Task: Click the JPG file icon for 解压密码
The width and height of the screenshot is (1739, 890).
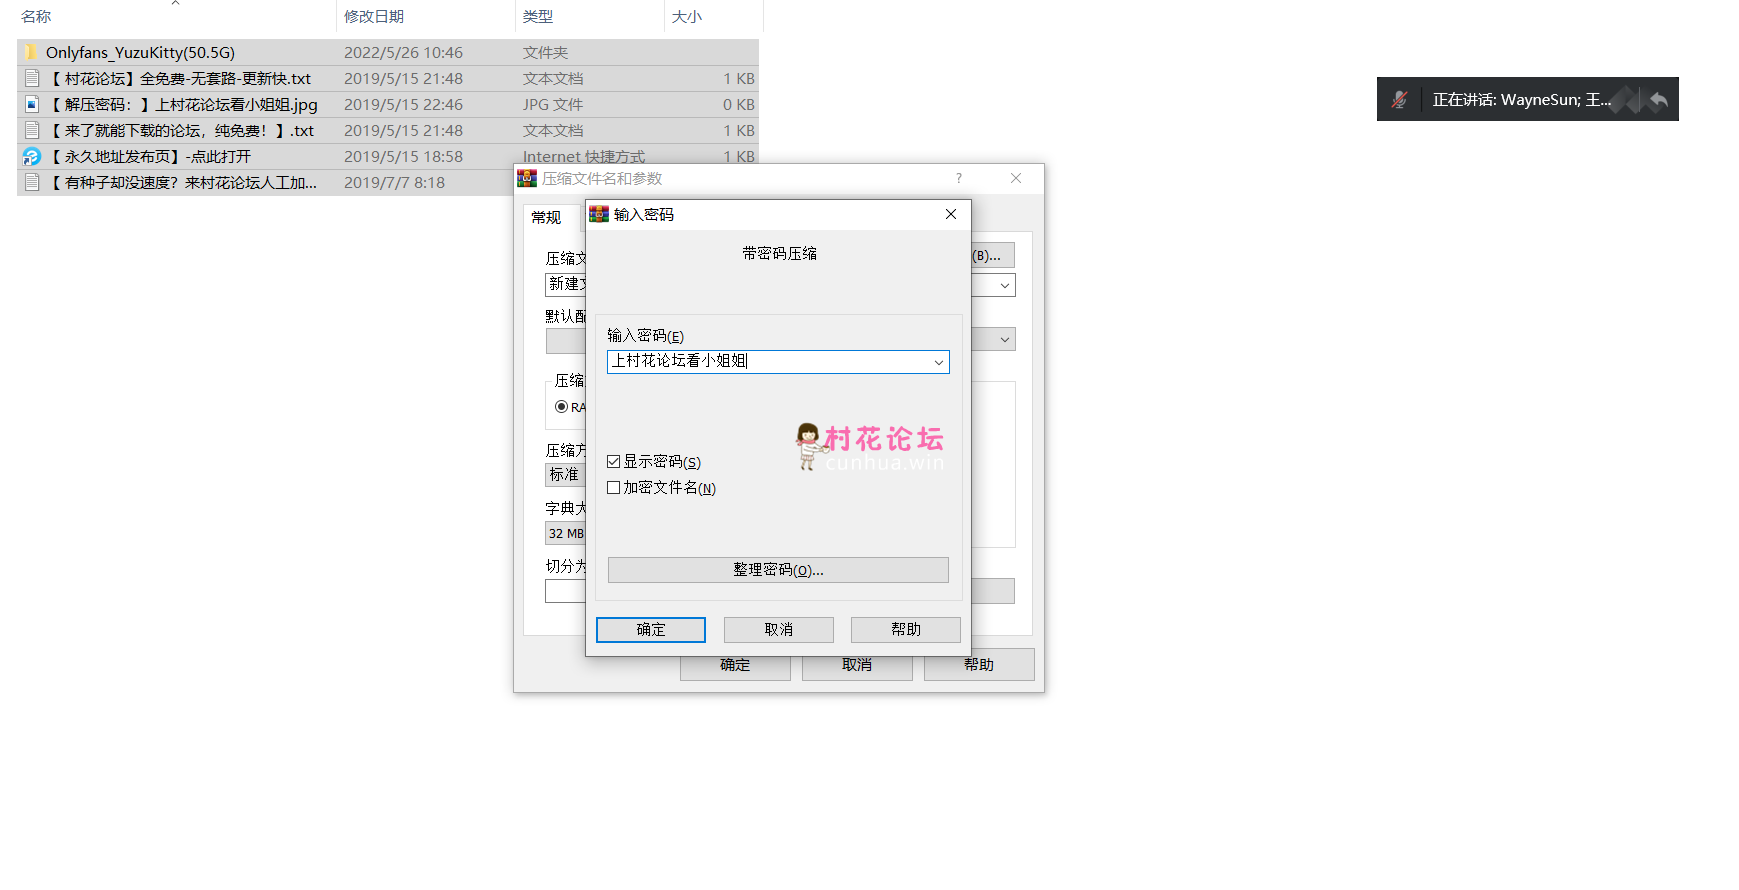Action: click(32, 104)
